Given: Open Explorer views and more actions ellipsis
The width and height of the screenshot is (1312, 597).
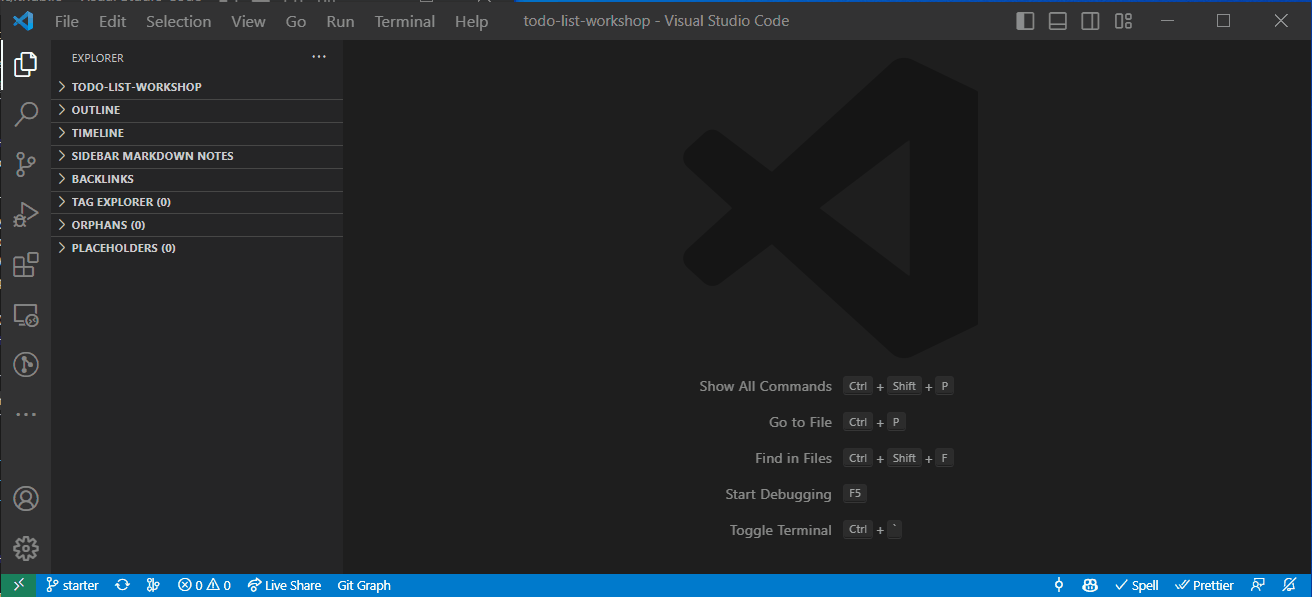Looking at the screenshot, I should pyautogui.click(x=319, y=57).
